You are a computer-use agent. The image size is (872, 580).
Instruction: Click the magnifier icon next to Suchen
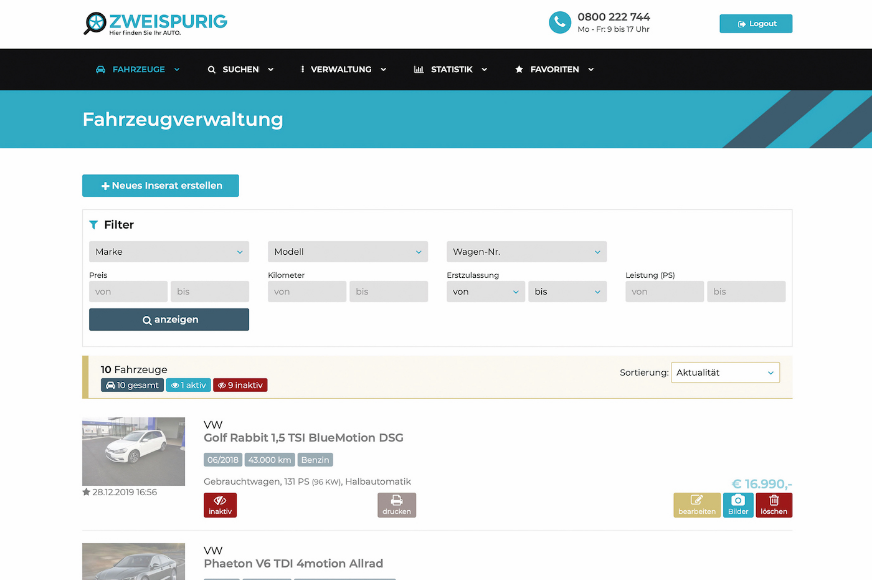pos(211,70)
